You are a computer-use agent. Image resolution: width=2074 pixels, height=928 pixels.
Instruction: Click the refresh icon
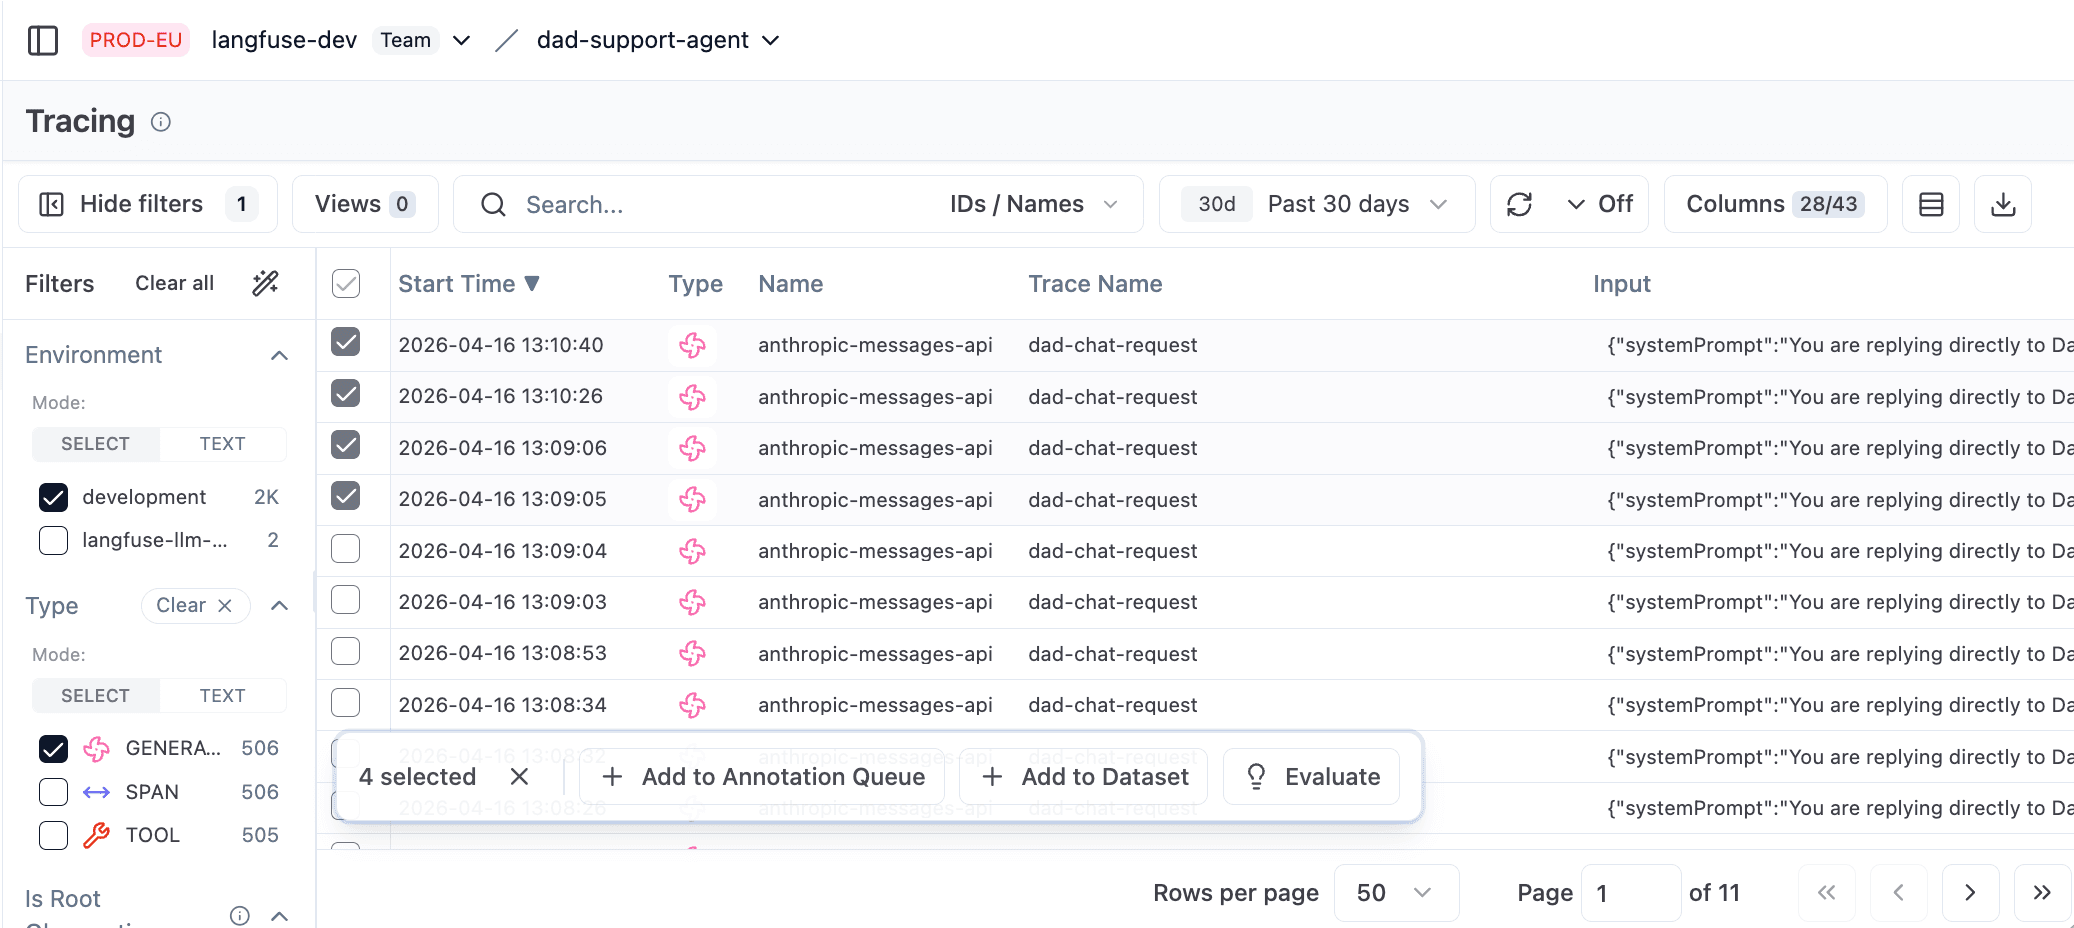tap(1519, 204)
